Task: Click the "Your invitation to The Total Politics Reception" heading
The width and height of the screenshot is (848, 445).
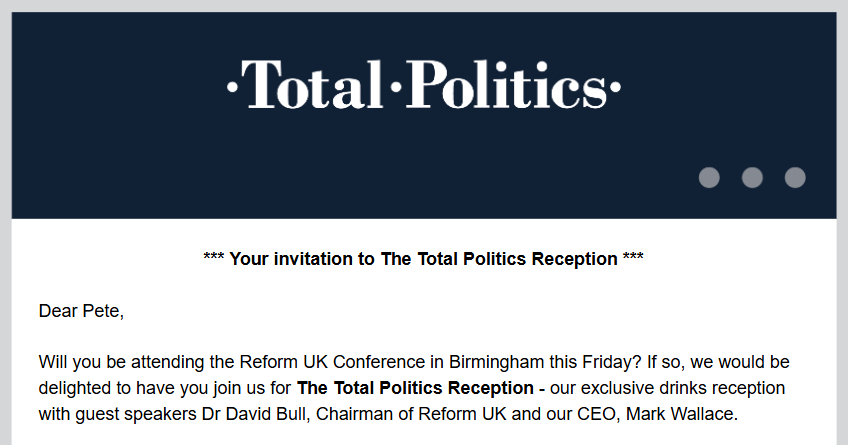Action: pyautogui.click(x=423, y=259)
